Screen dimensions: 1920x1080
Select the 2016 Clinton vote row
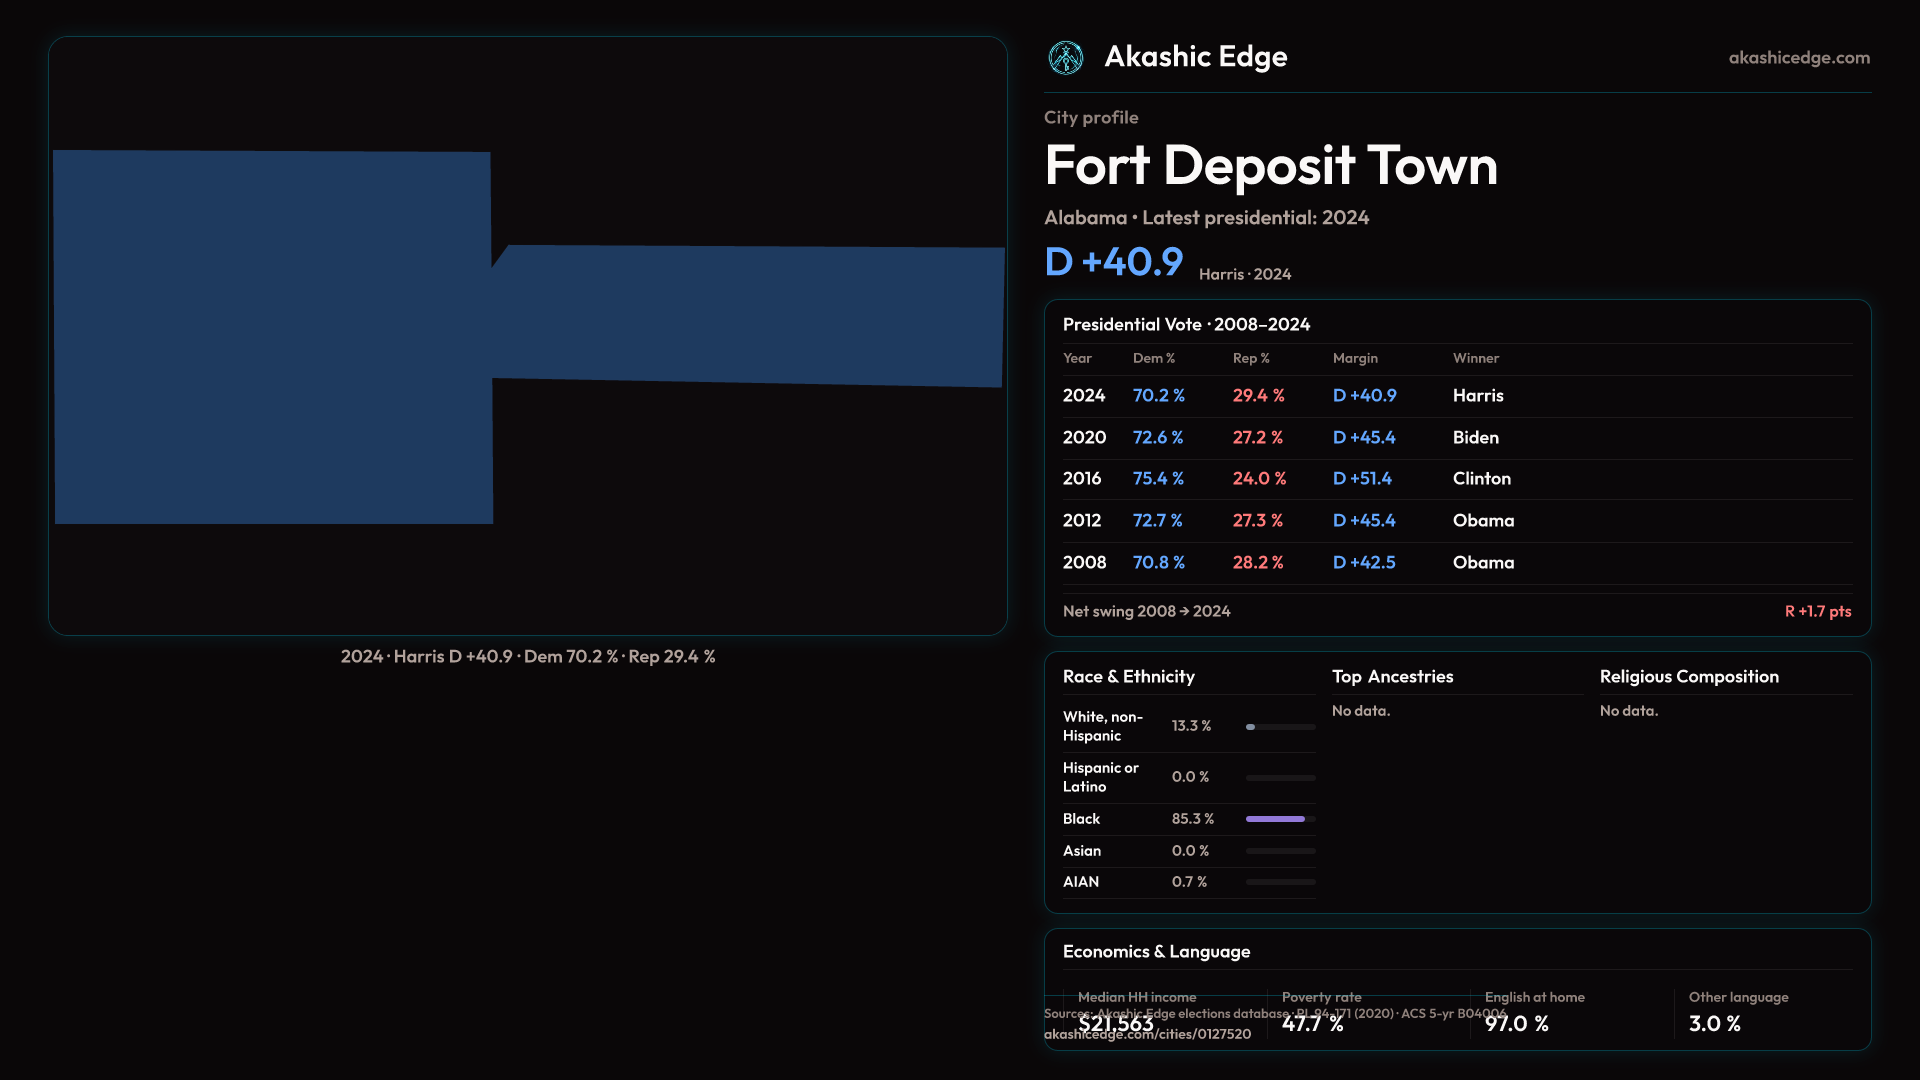(1456, 479)
